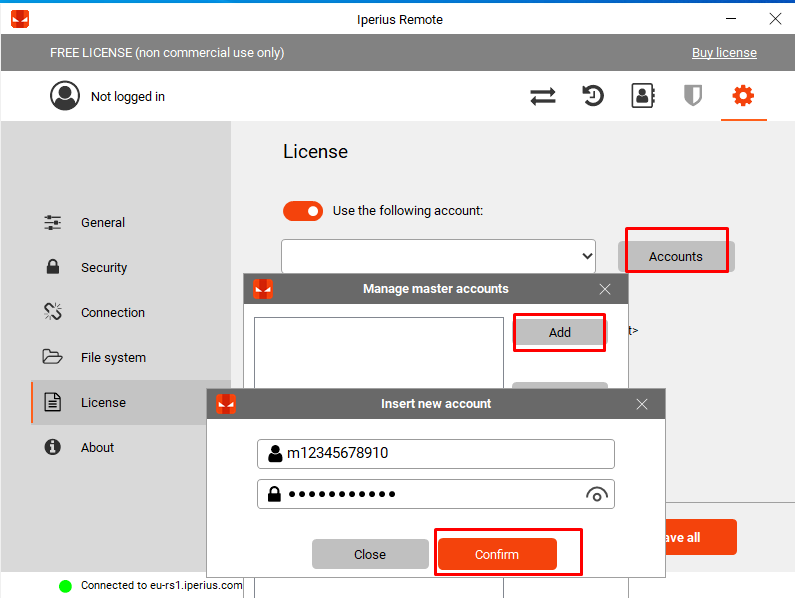Open the orange settings gear icon
The width and height of the screenshot is (795, 598).
coord(743,96)
